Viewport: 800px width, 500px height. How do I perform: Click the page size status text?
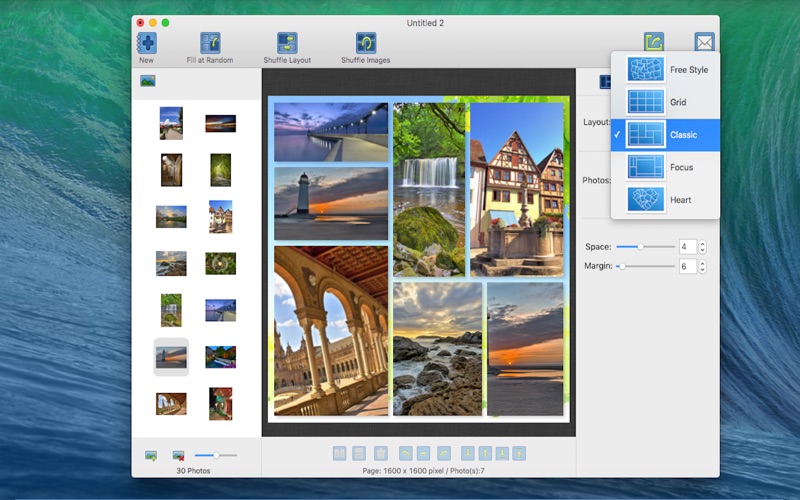[x=423, y=470]
